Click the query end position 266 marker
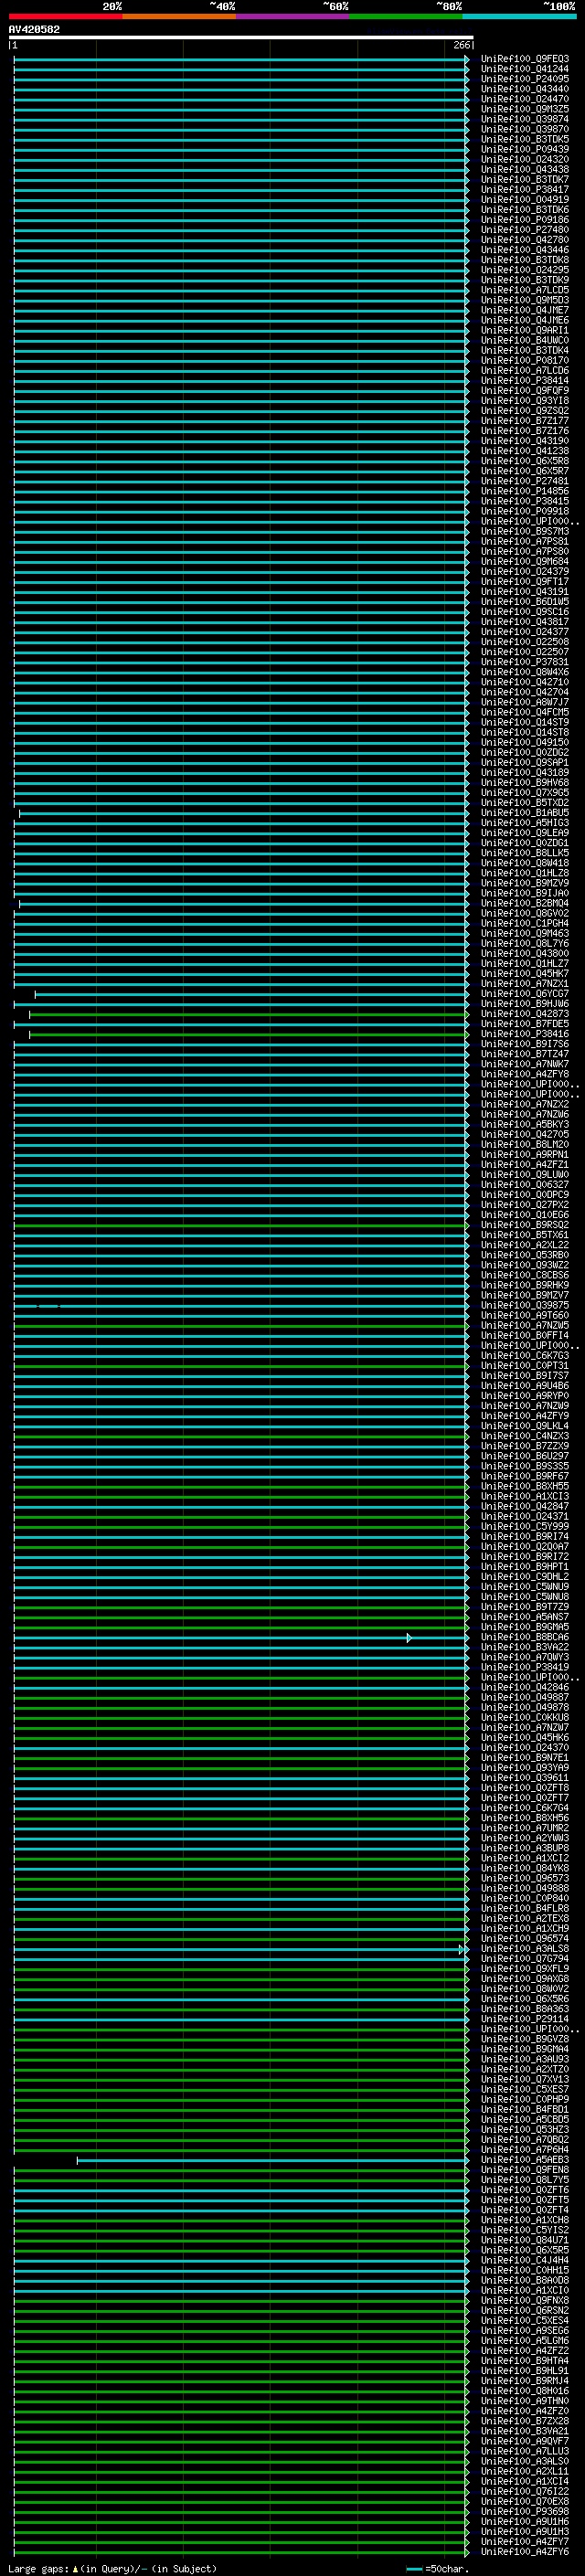 point(462,45)
